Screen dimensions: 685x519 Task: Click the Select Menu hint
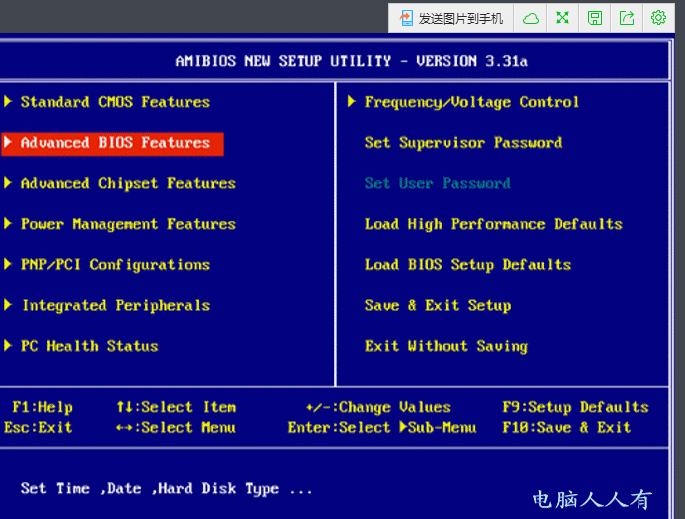pos(176,427)
